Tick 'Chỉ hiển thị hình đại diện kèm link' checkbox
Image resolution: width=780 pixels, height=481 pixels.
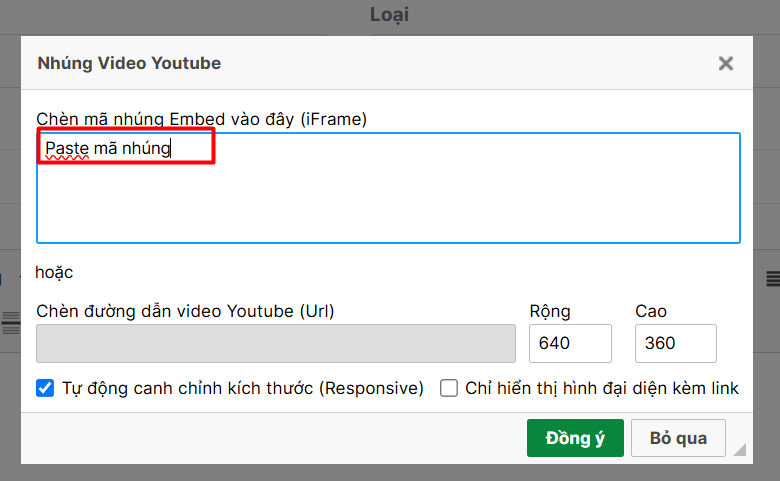click(x=449, y=388)
